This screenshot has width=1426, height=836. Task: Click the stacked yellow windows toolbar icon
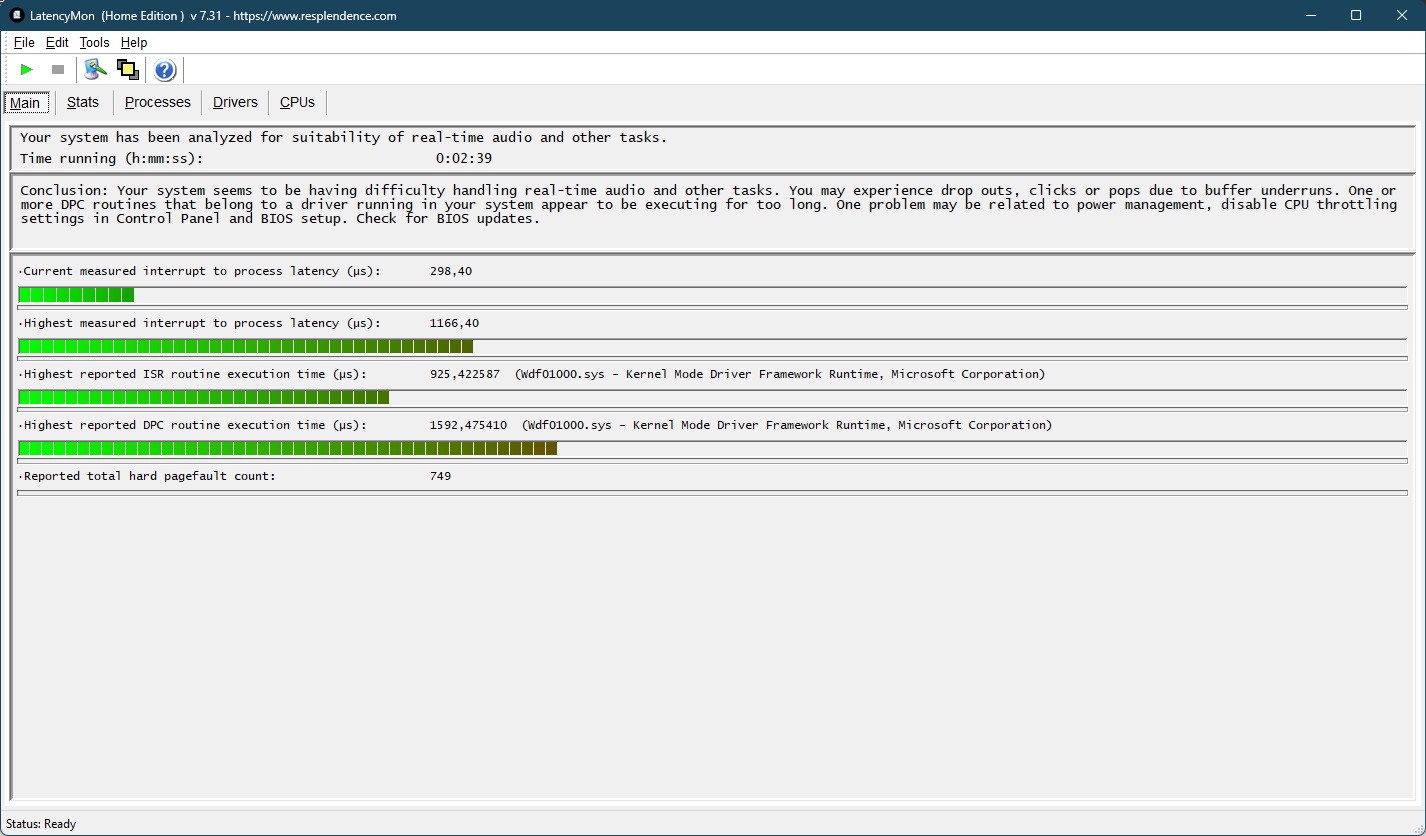tap(127, 70)
